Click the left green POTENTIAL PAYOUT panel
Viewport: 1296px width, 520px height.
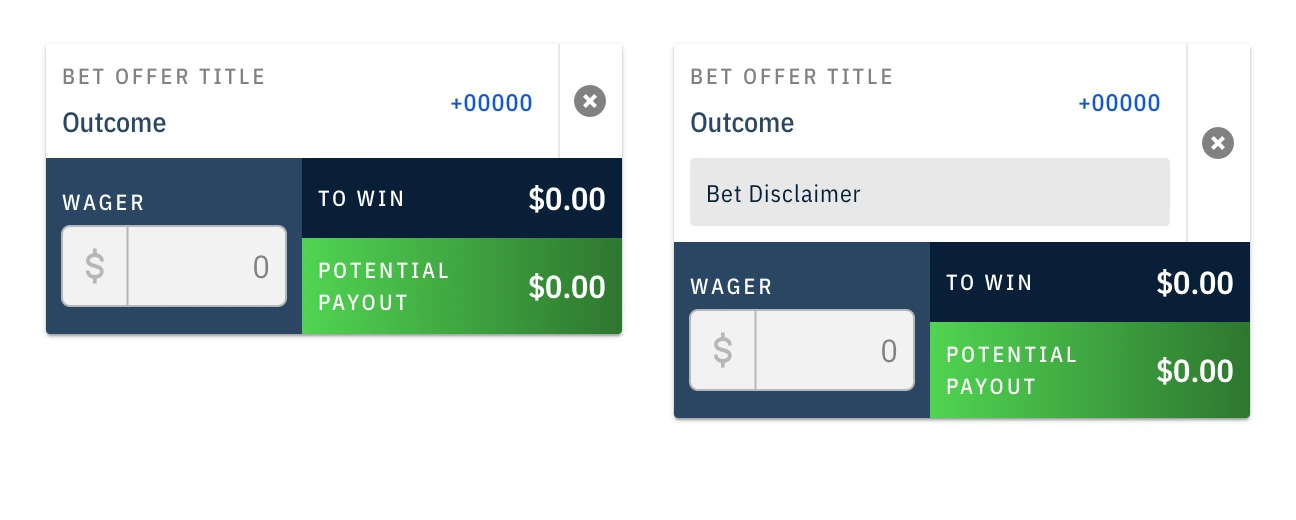click(462, 286)
